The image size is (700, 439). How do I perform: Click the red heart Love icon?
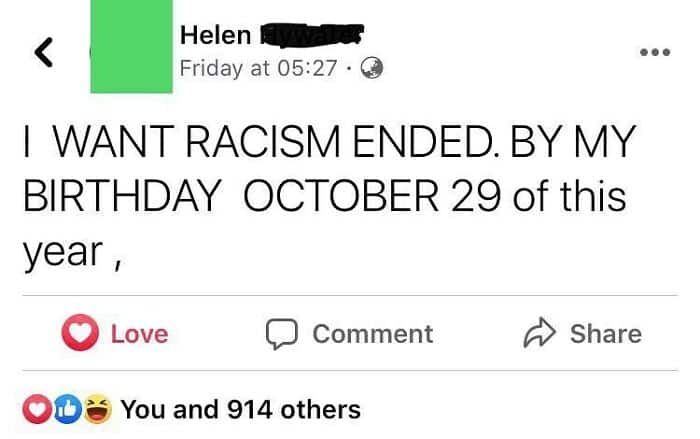point(80,333)
